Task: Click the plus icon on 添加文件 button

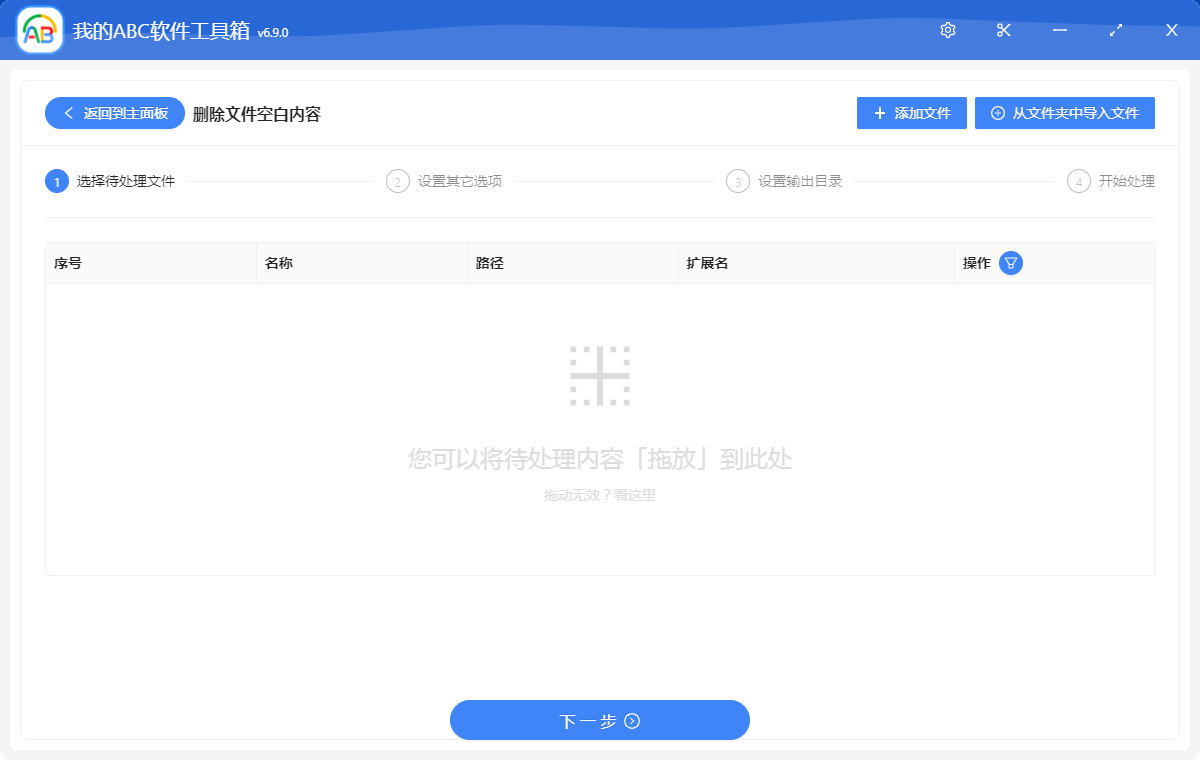Action: pos(880,113)
